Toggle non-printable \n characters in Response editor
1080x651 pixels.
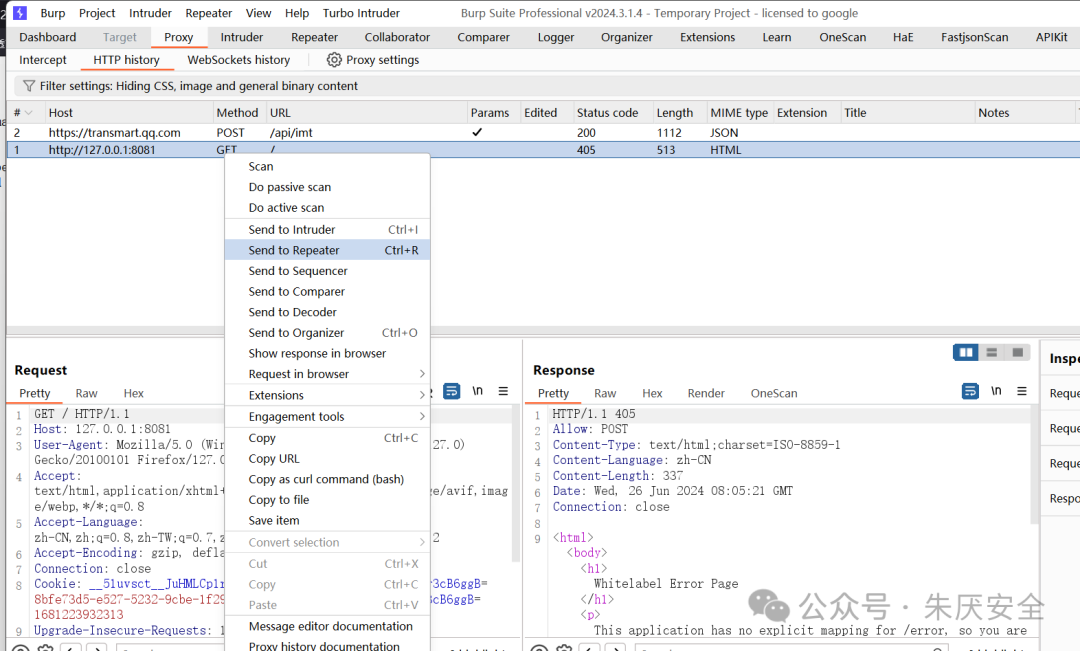996,391
